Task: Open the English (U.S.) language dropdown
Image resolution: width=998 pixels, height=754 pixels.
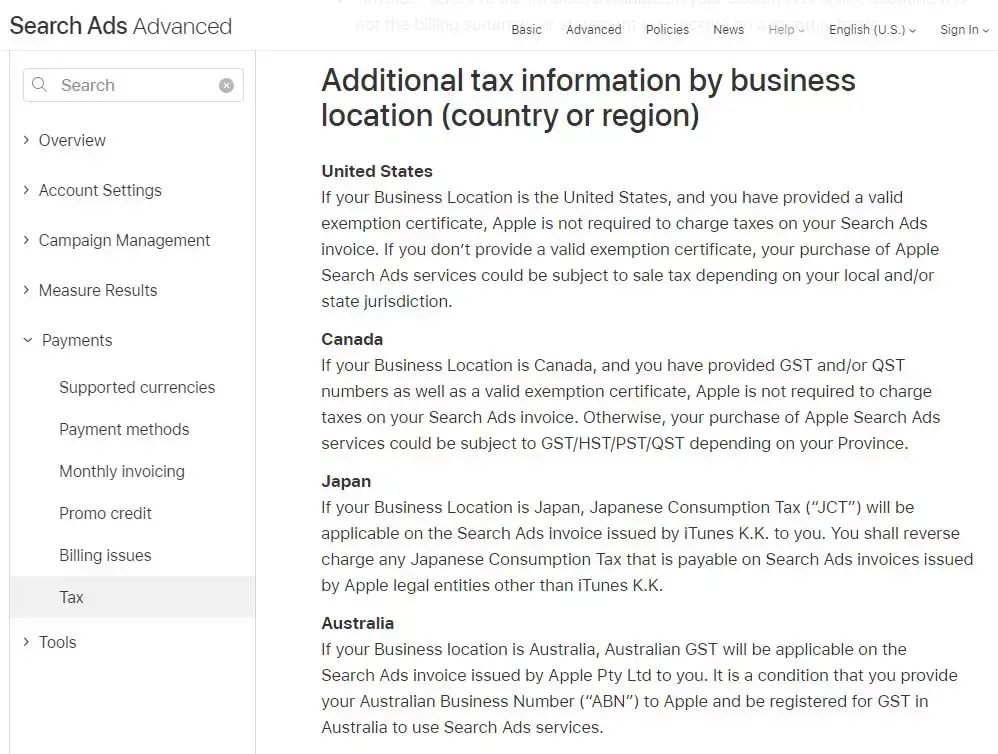Action: point(872,29)
